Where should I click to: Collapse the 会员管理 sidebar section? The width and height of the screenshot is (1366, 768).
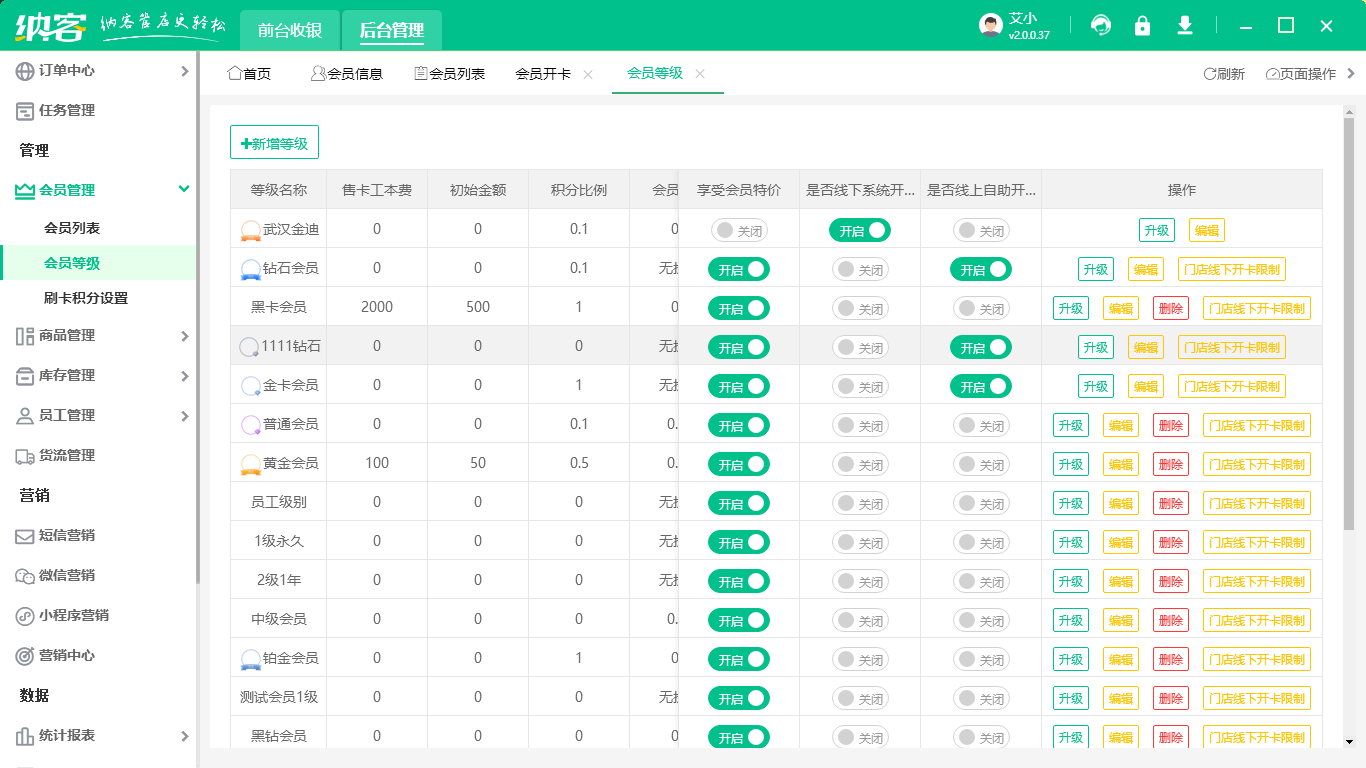[x=183, y=190]
